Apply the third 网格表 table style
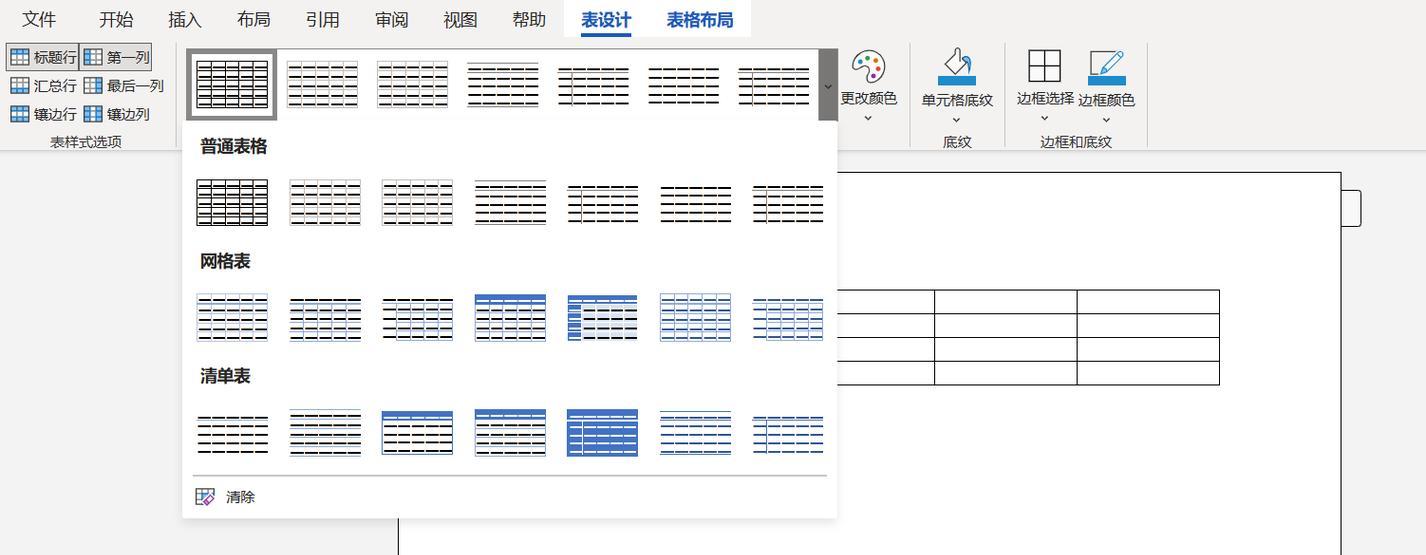 [417, 318]
